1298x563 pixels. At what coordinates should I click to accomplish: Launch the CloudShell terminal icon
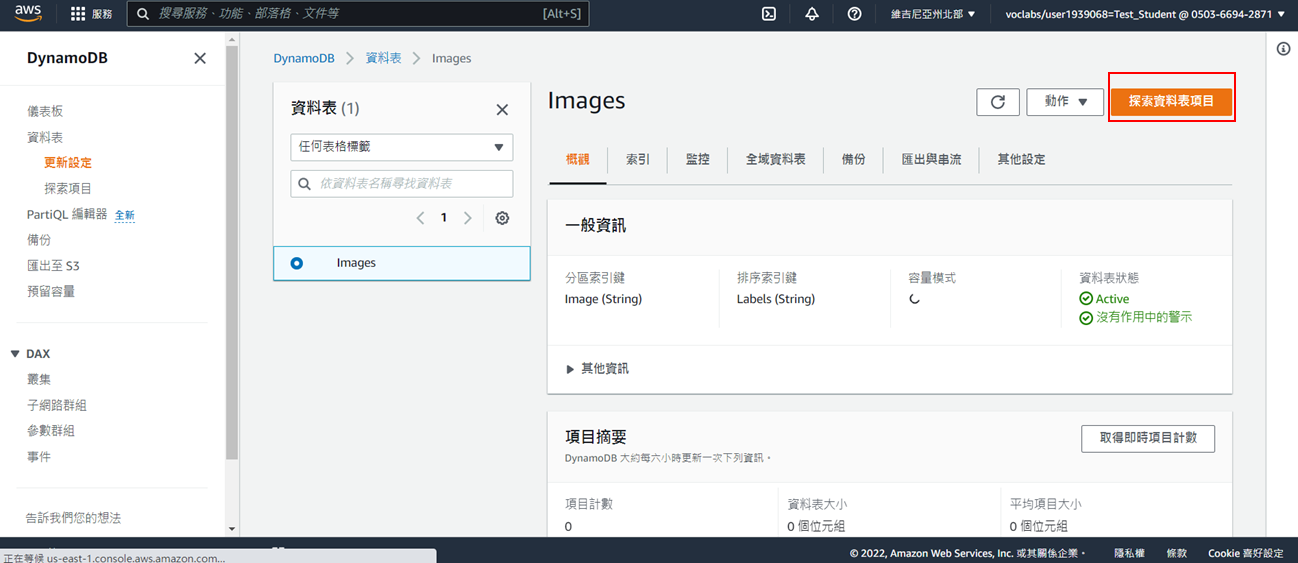pos(769,14)
